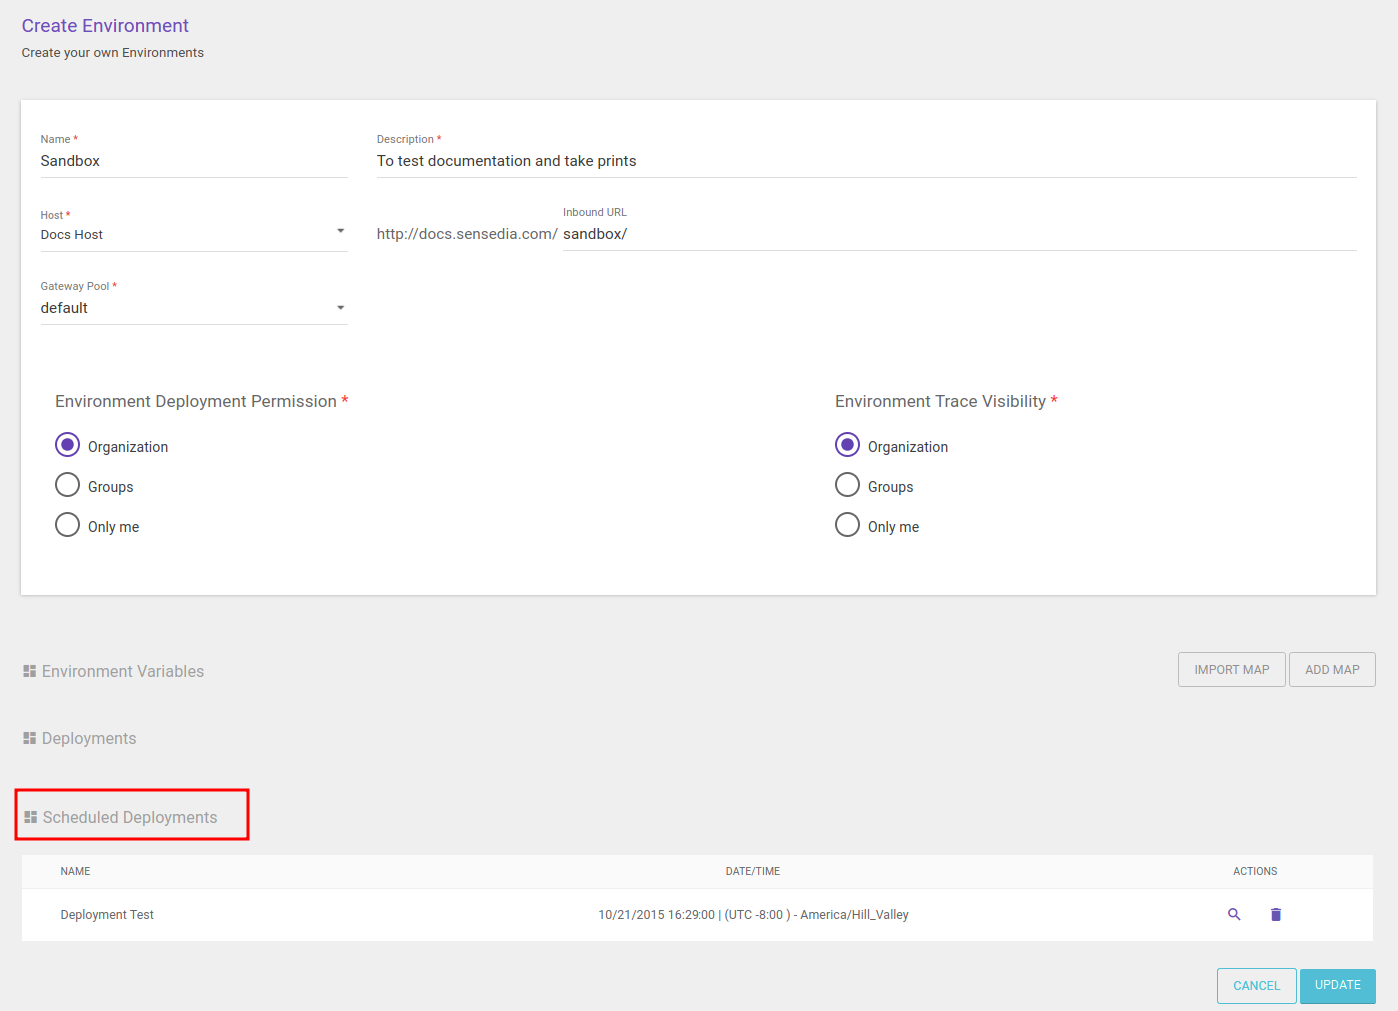Delete Deployment Test with the trash icon
1398x1011 pixels.
(1276, 914)
